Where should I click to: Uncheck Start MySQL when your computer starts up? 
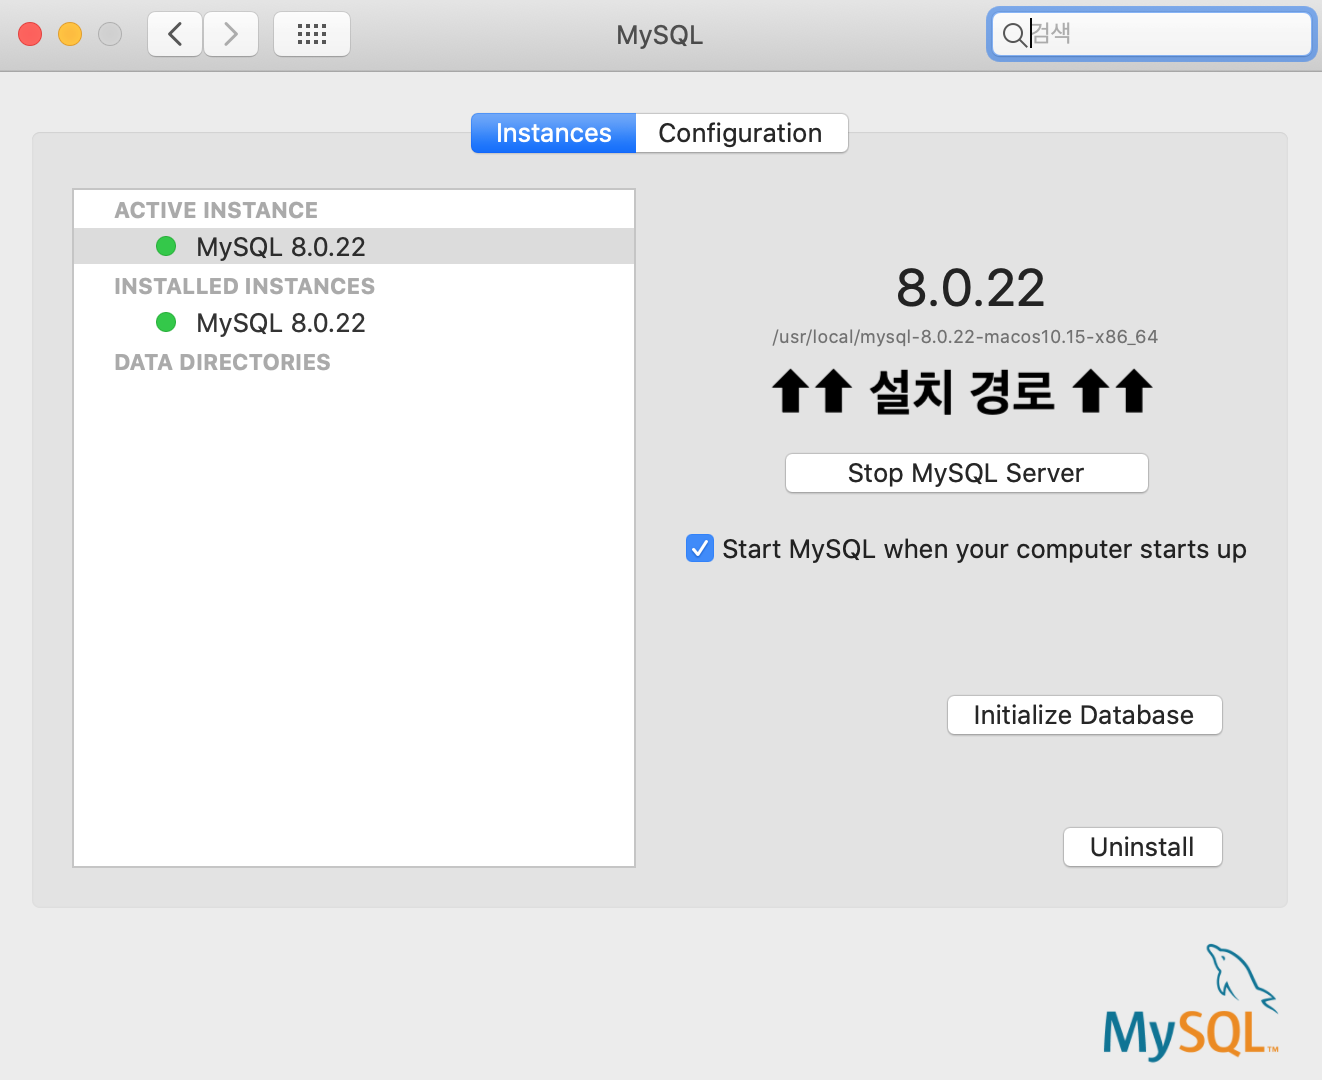tap(700, 548)
